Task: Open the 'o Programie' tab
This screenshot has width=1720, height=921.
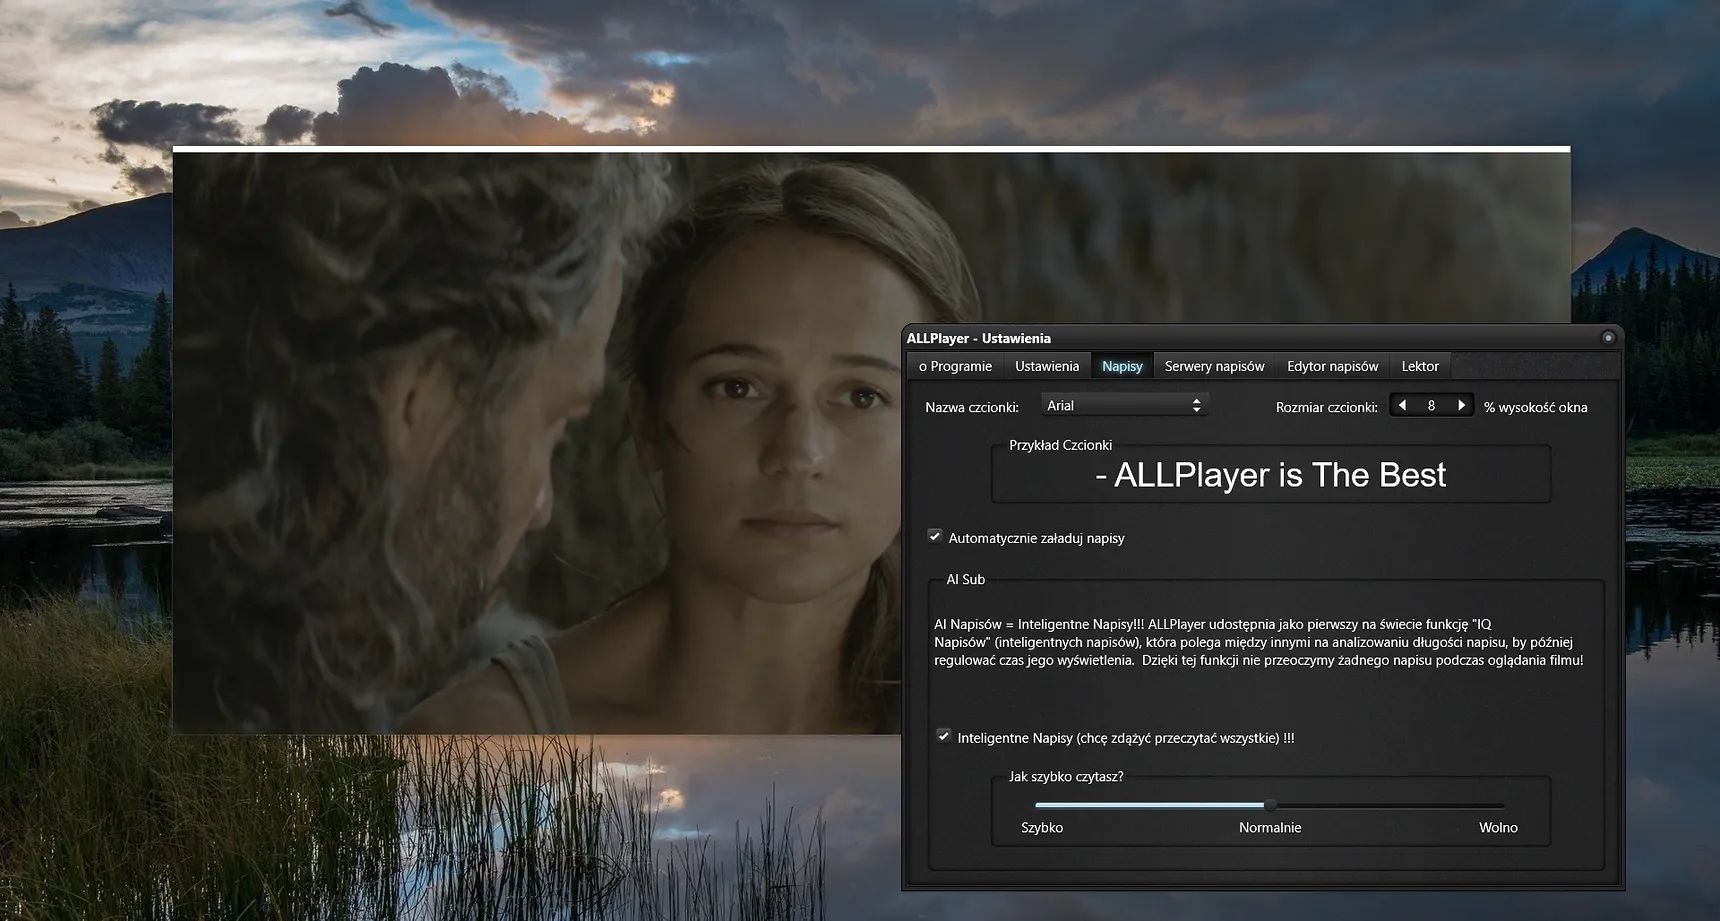Action: click(954, 366)
